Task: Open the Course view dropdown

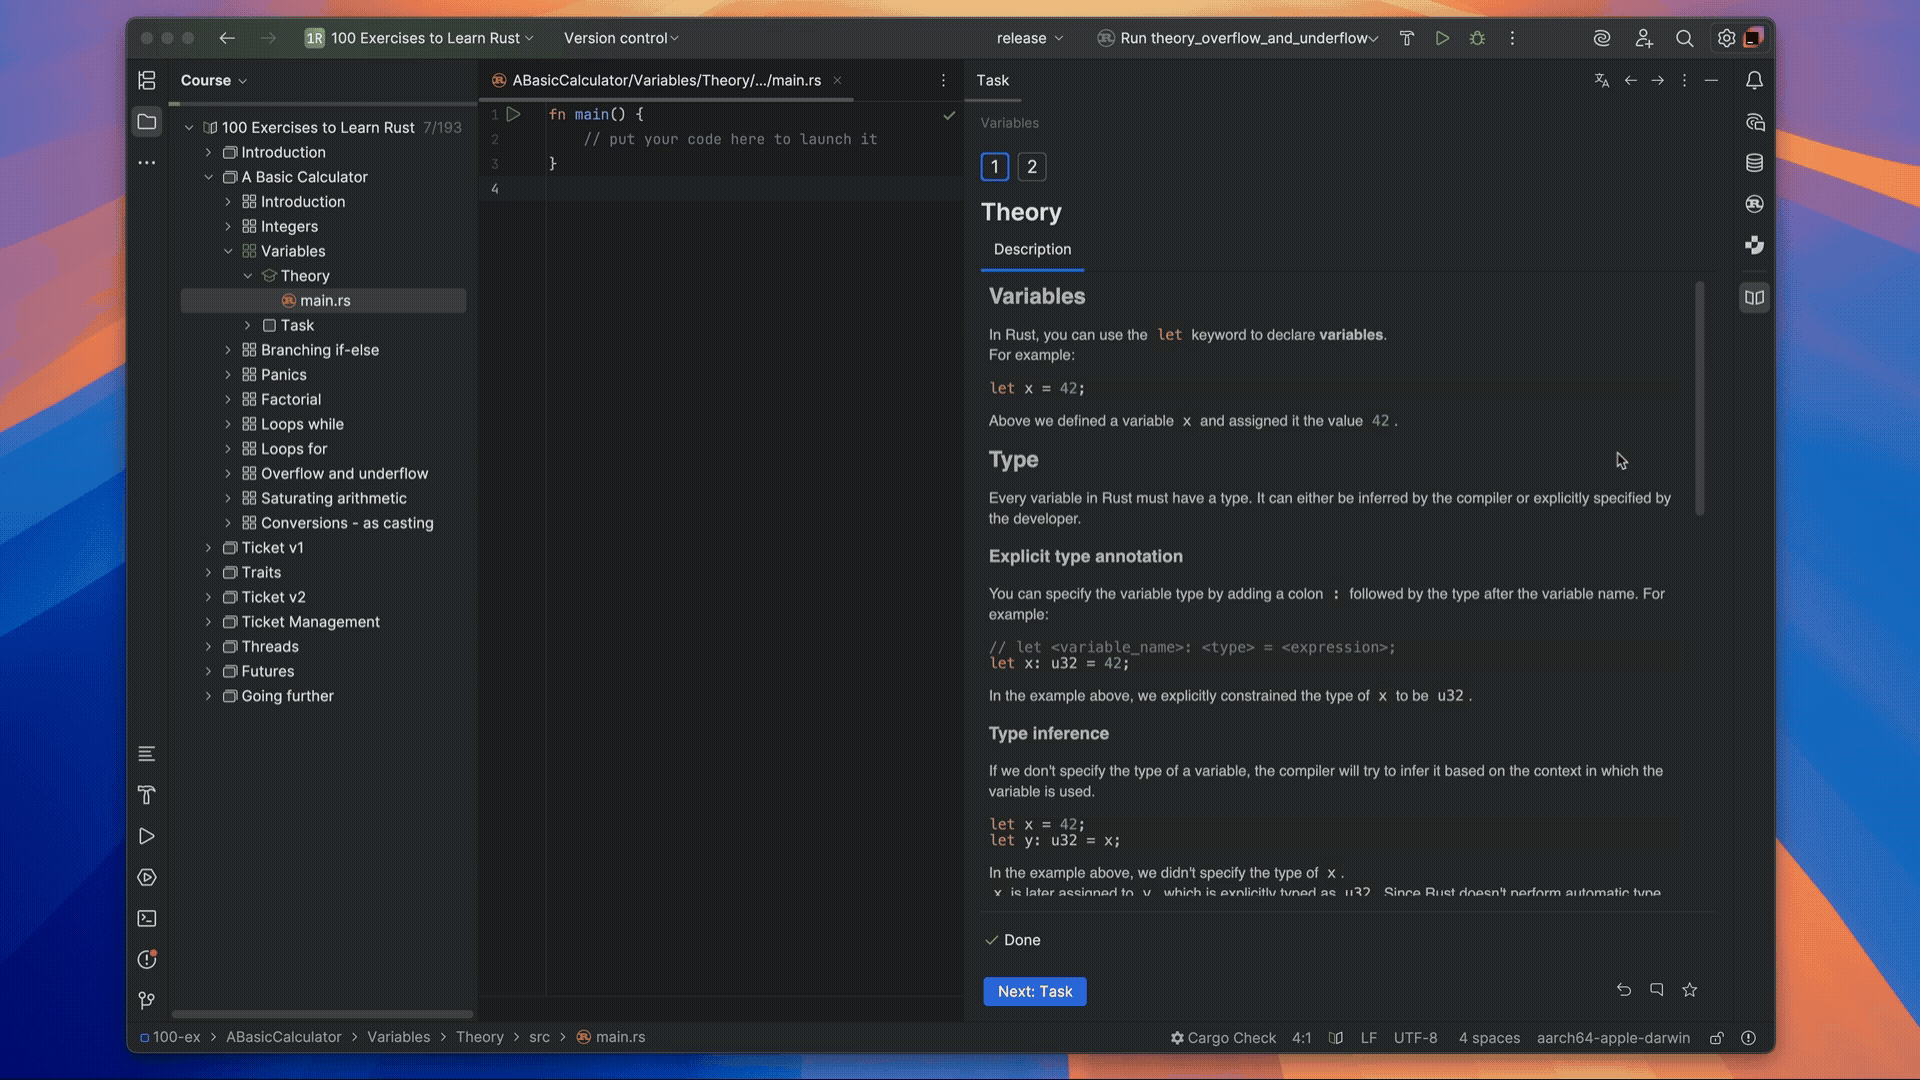Action: pos(214,80)
